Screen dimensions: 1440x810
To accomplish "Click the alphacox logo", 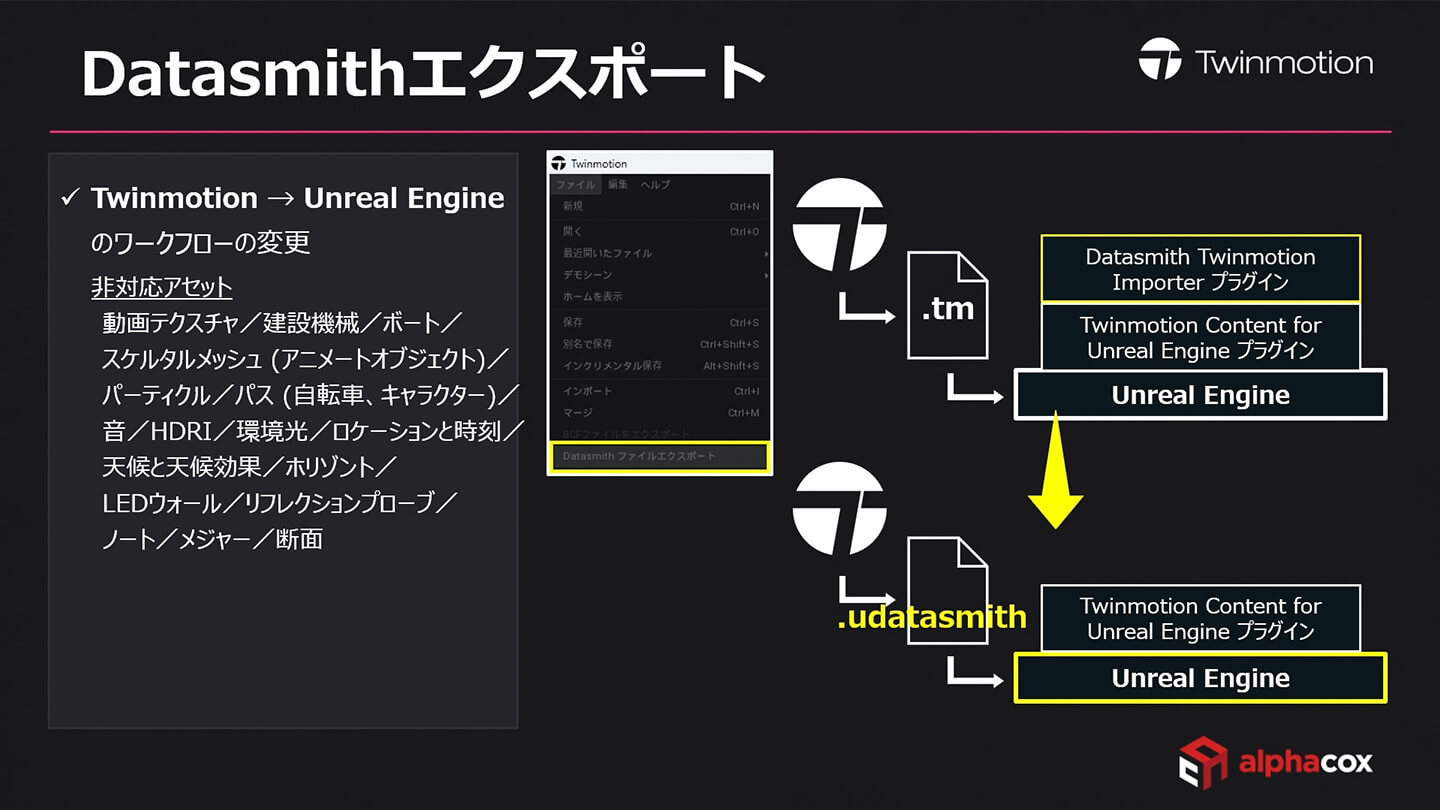I will click(x=1275, y=762).
